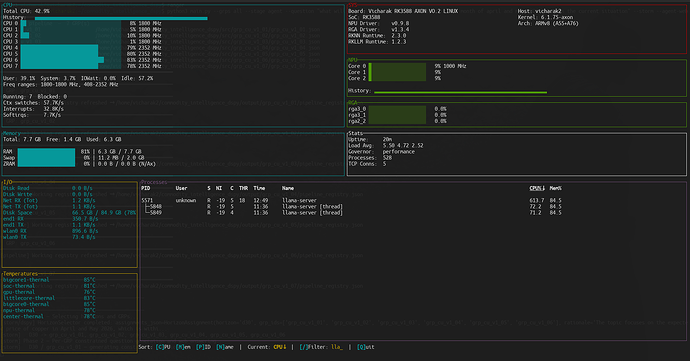Screen dimensions: 690x361
Task: Sort processes by [P]ID in footer
Action: point(203,347)
